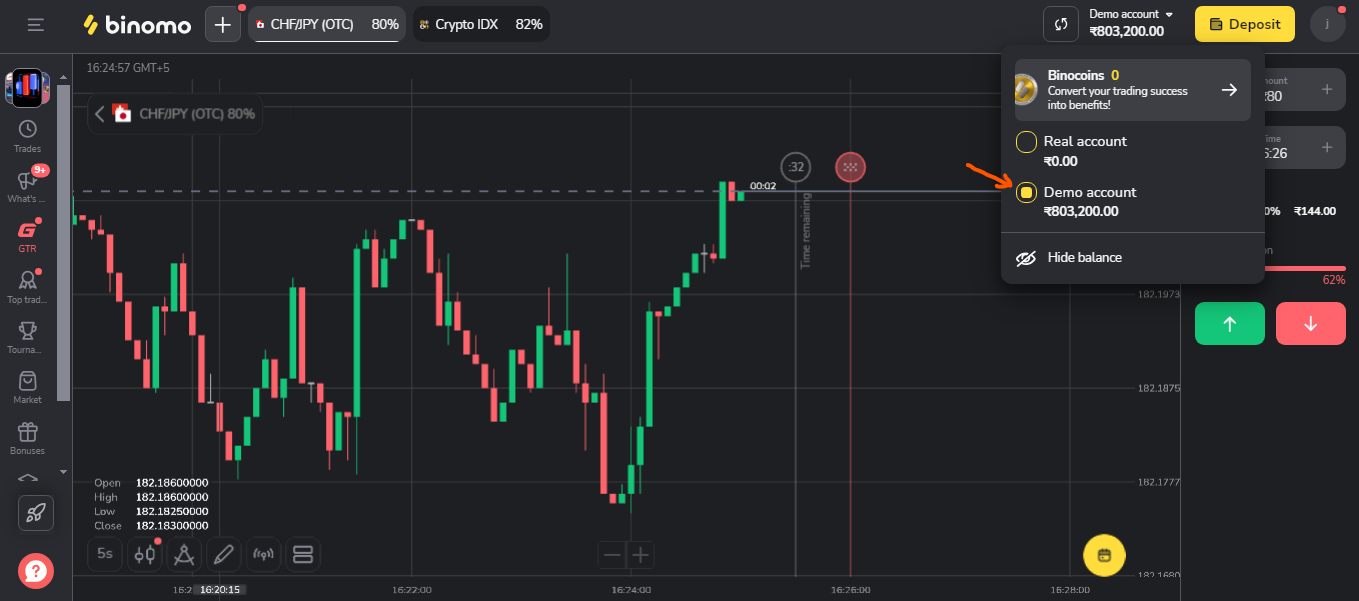This screenshot has height=601, width=1359.
Task: Open the indicators compass icon
Action: (x=183, y=553)
